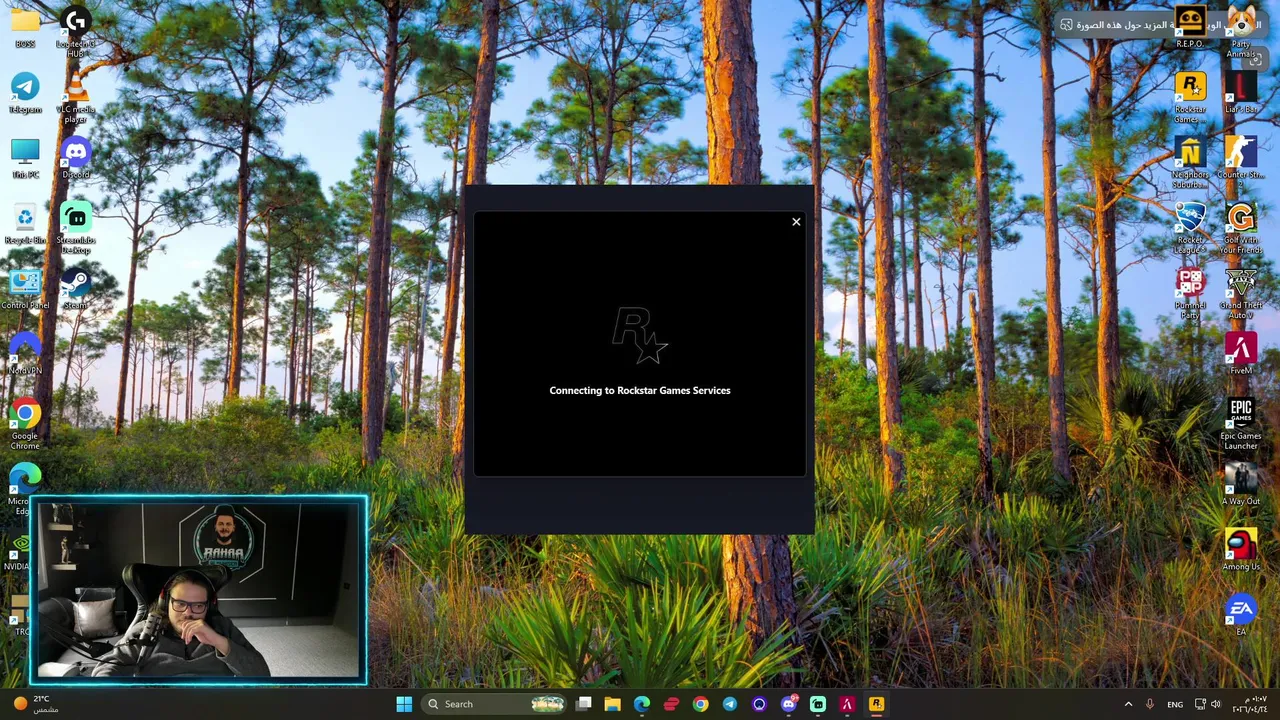Close the Rockstar Games connecting dialog
This screenshot has width=1280, height=720.
[x=796, y=221]
